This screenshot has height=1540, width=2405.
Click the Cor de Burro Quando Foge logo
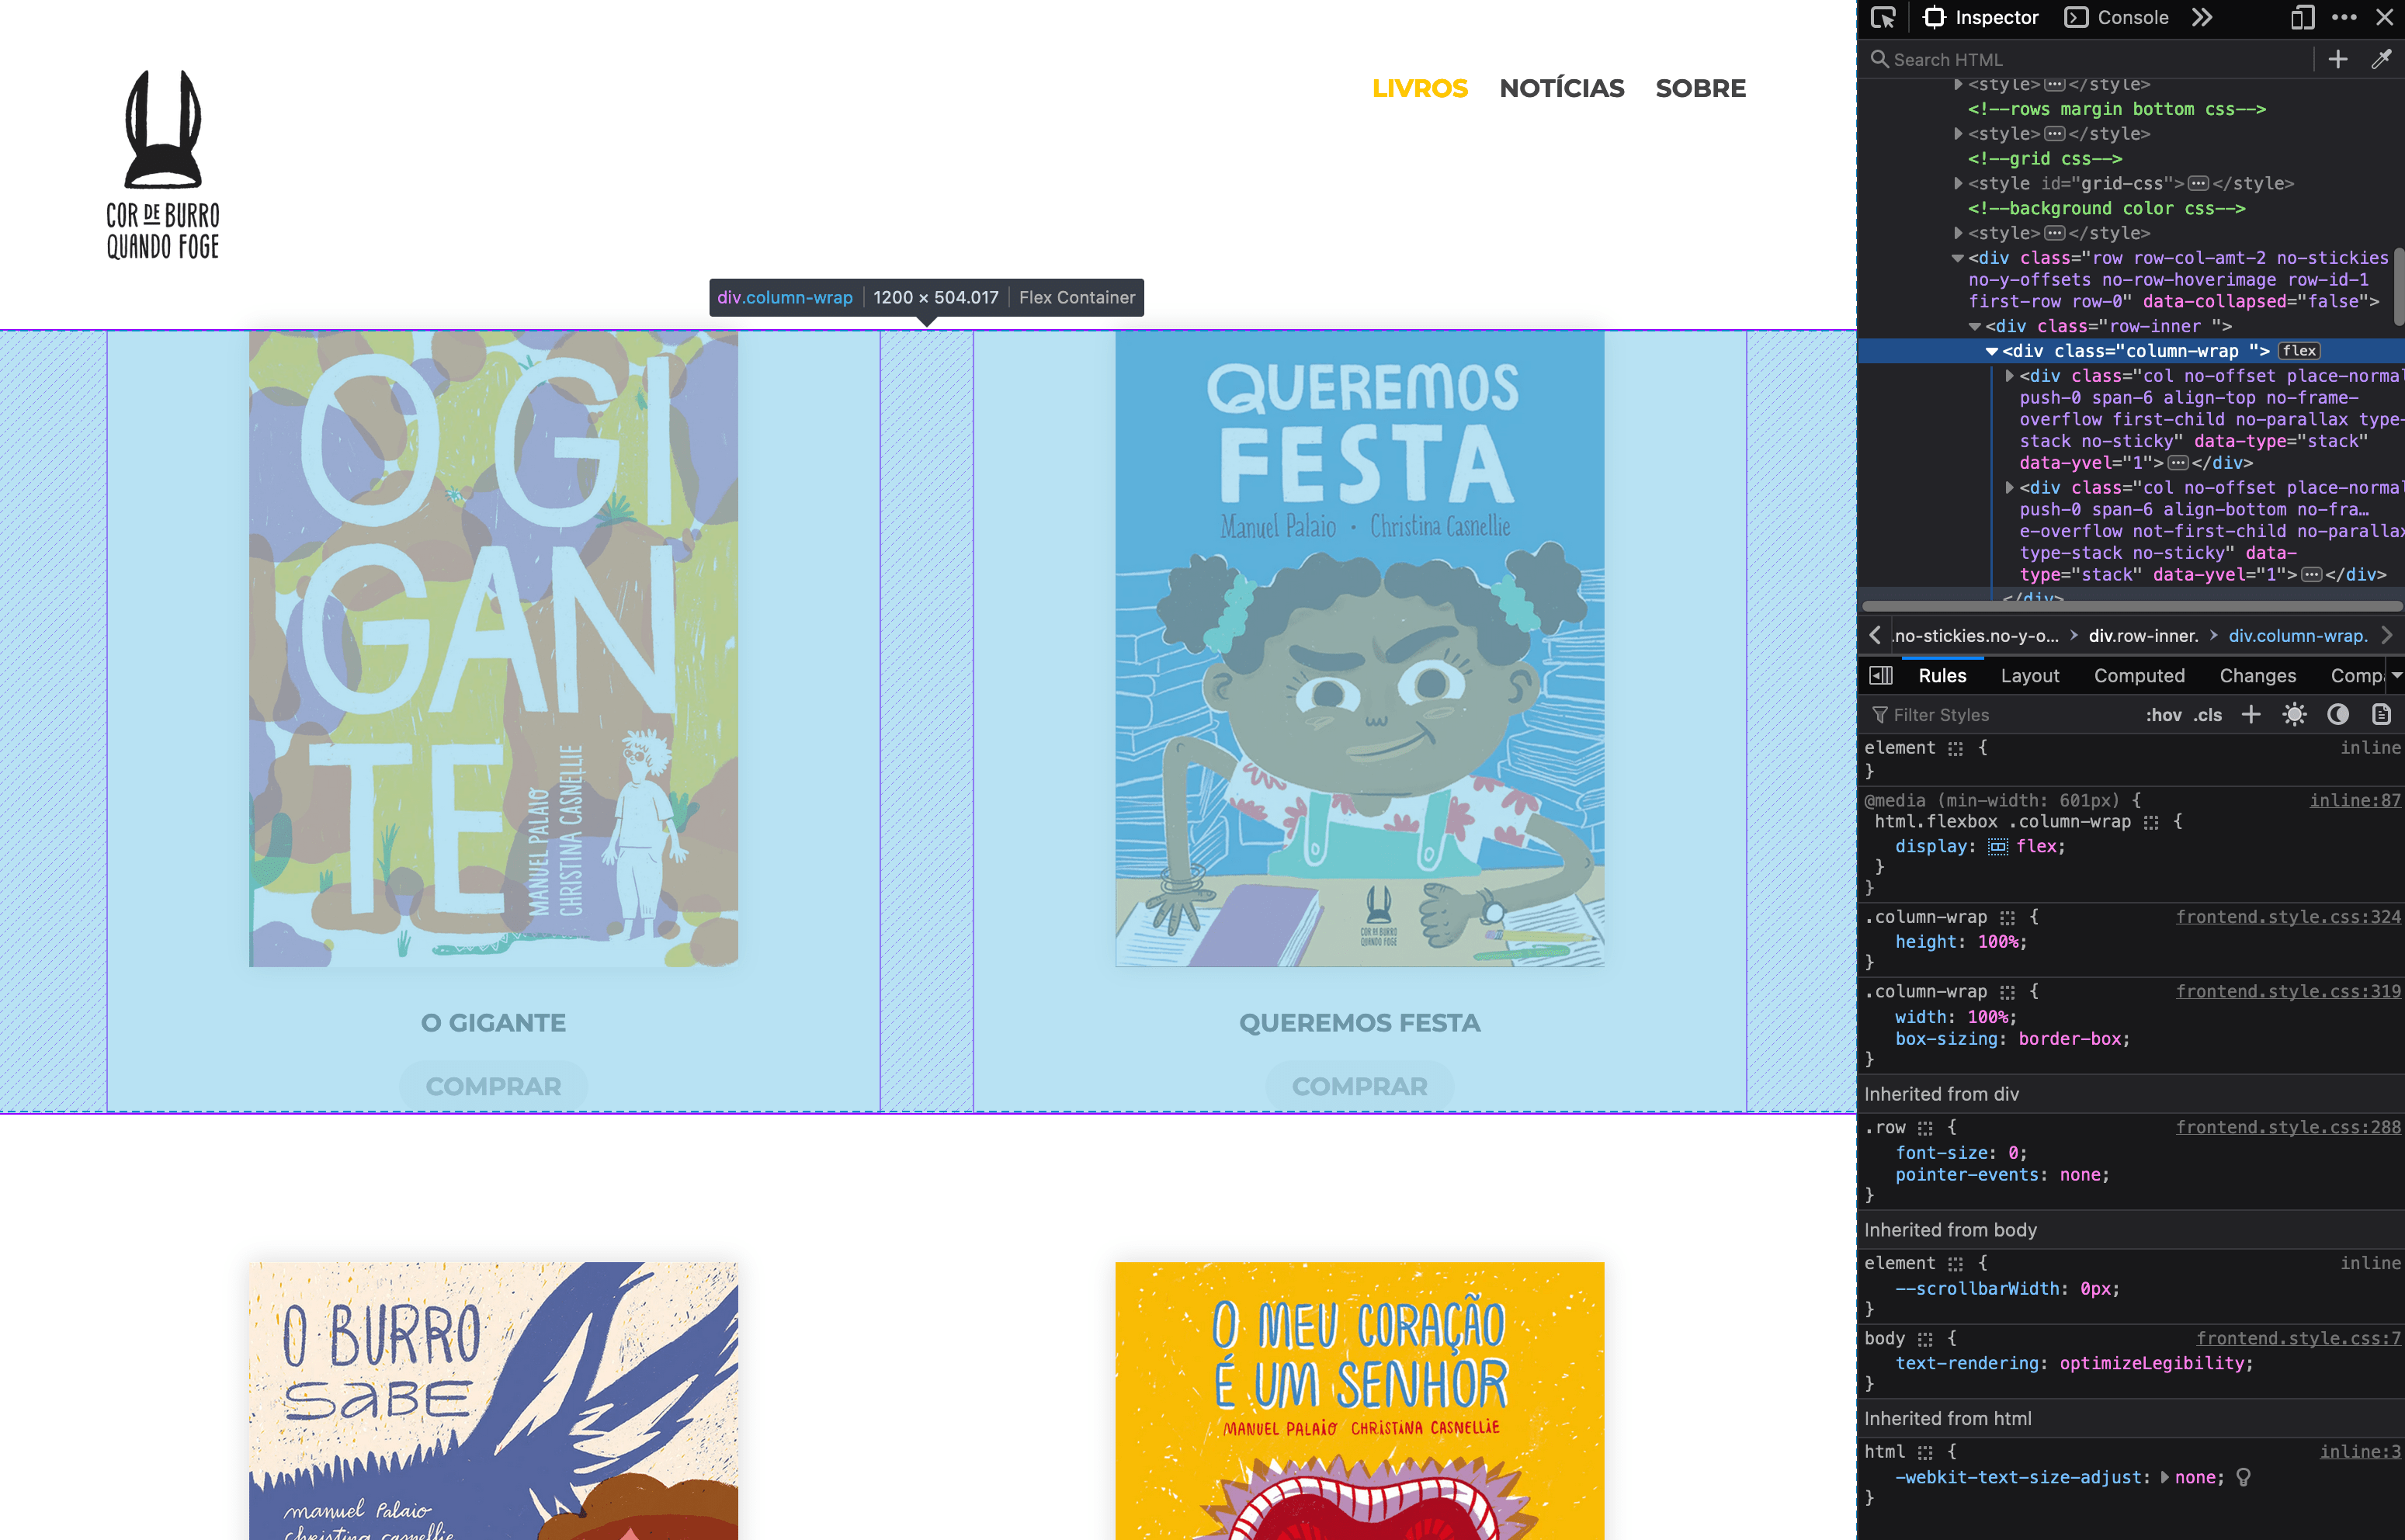coord(163,165)
